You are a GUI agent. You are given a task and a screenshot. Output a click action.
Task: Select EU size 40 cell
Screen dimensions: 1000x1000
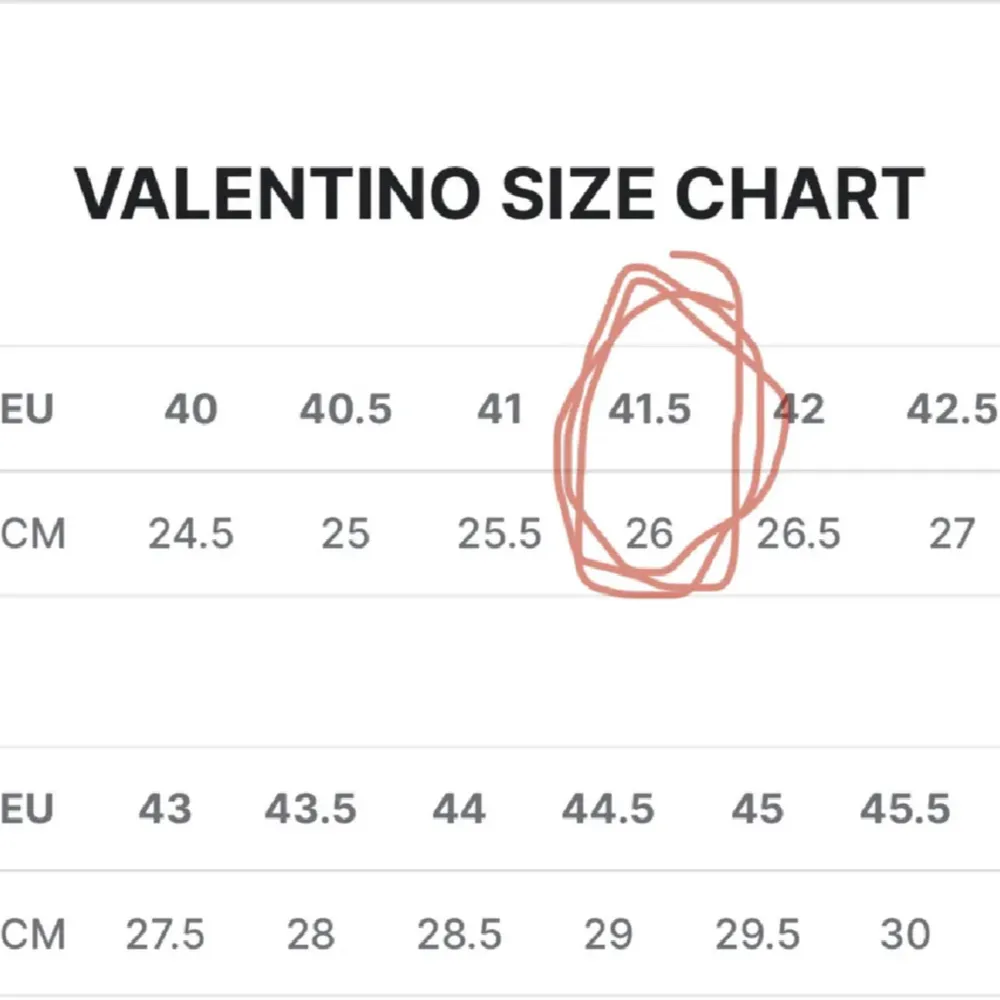(x=191, y=409)
